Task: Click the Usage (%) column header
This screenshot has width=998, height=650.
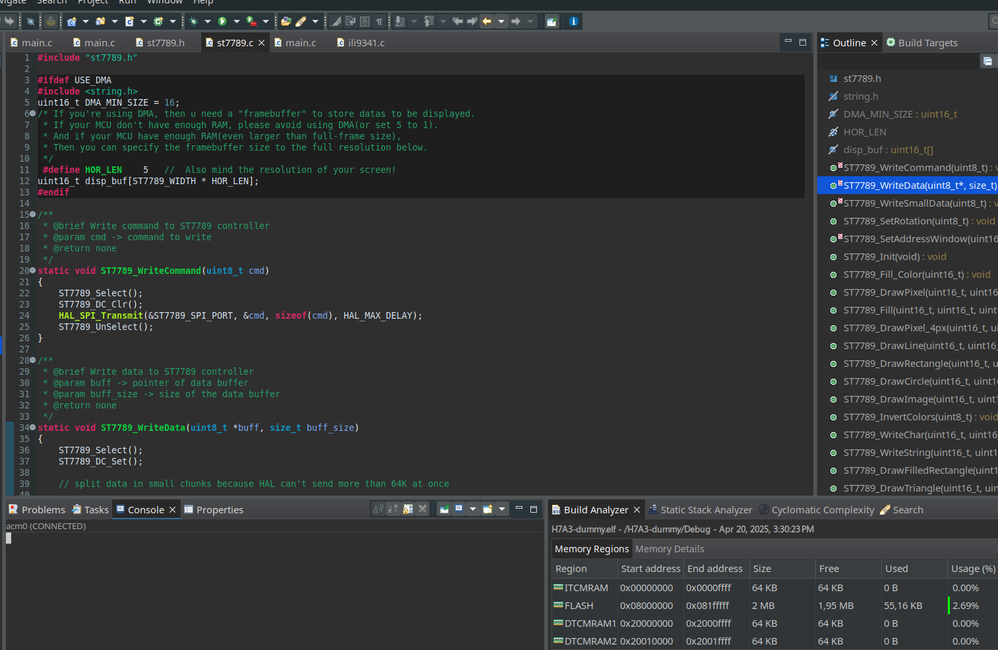Action: click(x=973, y=569)
